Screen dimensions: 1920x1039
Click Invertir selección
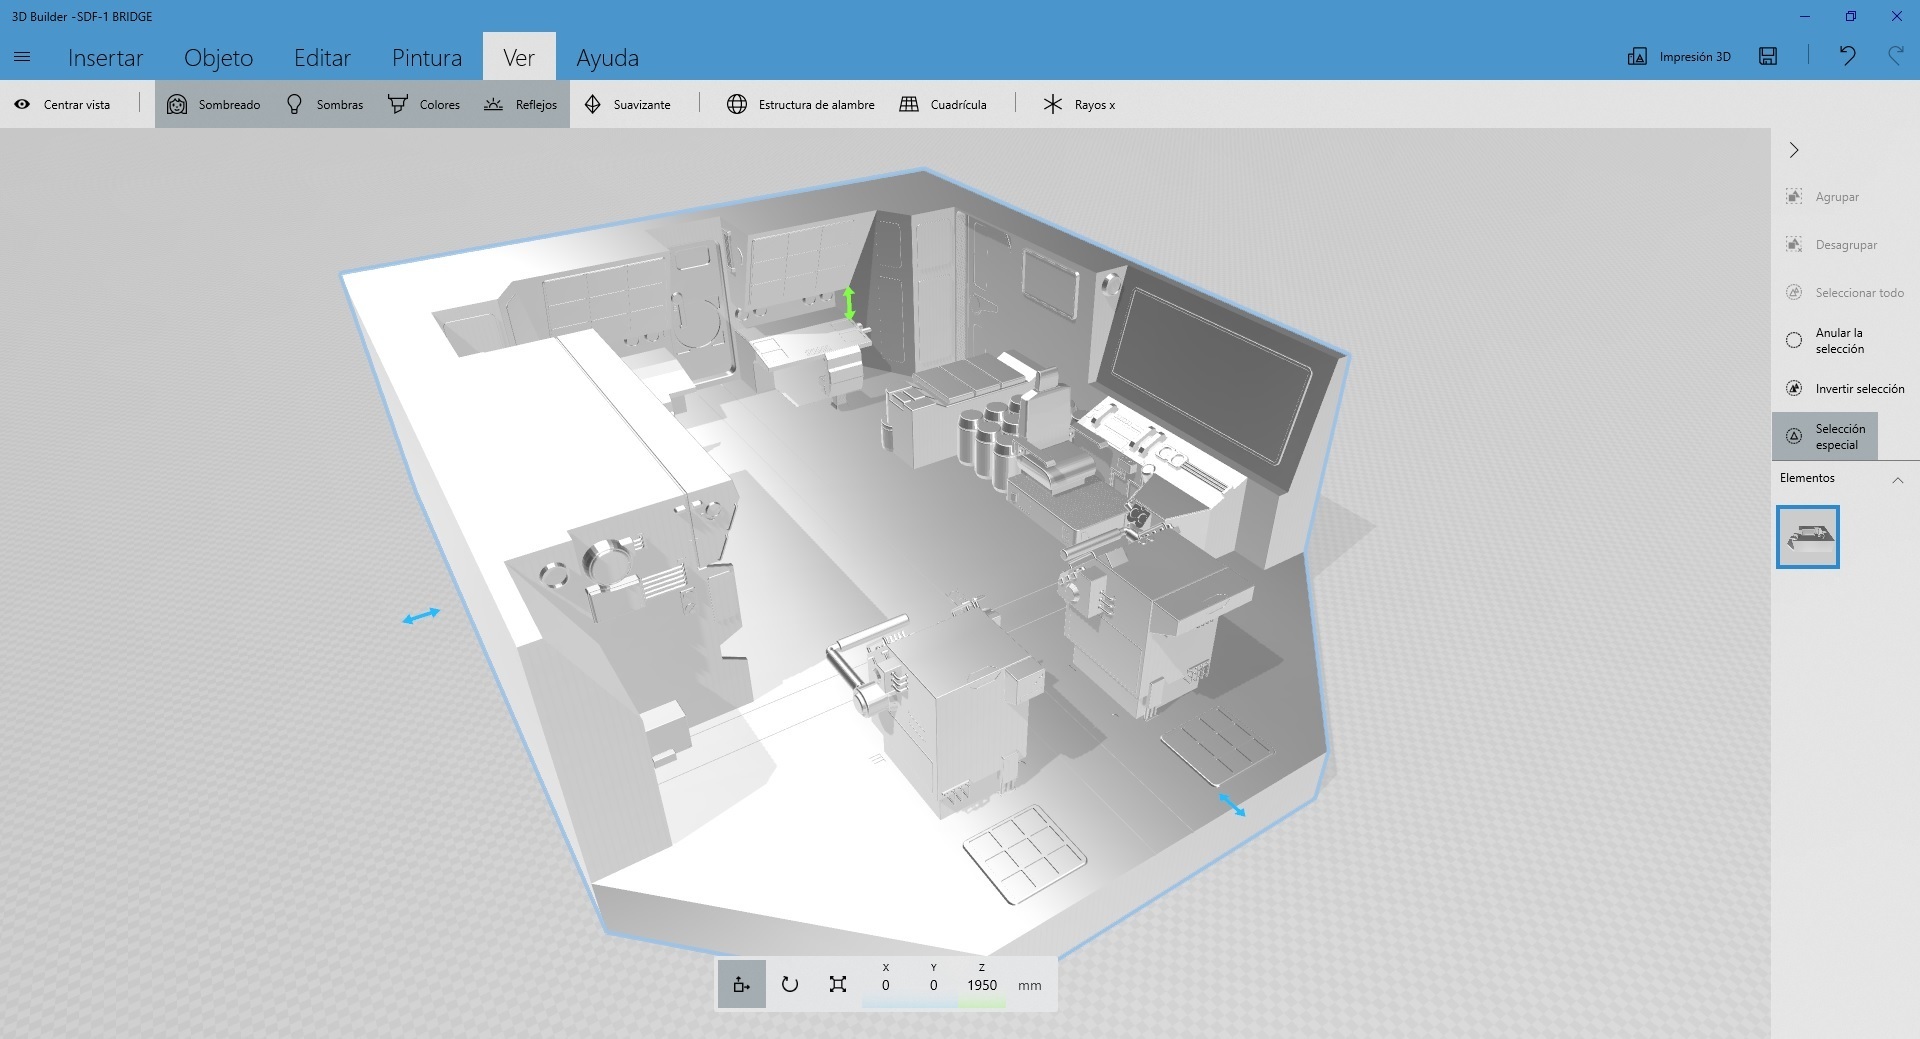tap(1845, 389)
